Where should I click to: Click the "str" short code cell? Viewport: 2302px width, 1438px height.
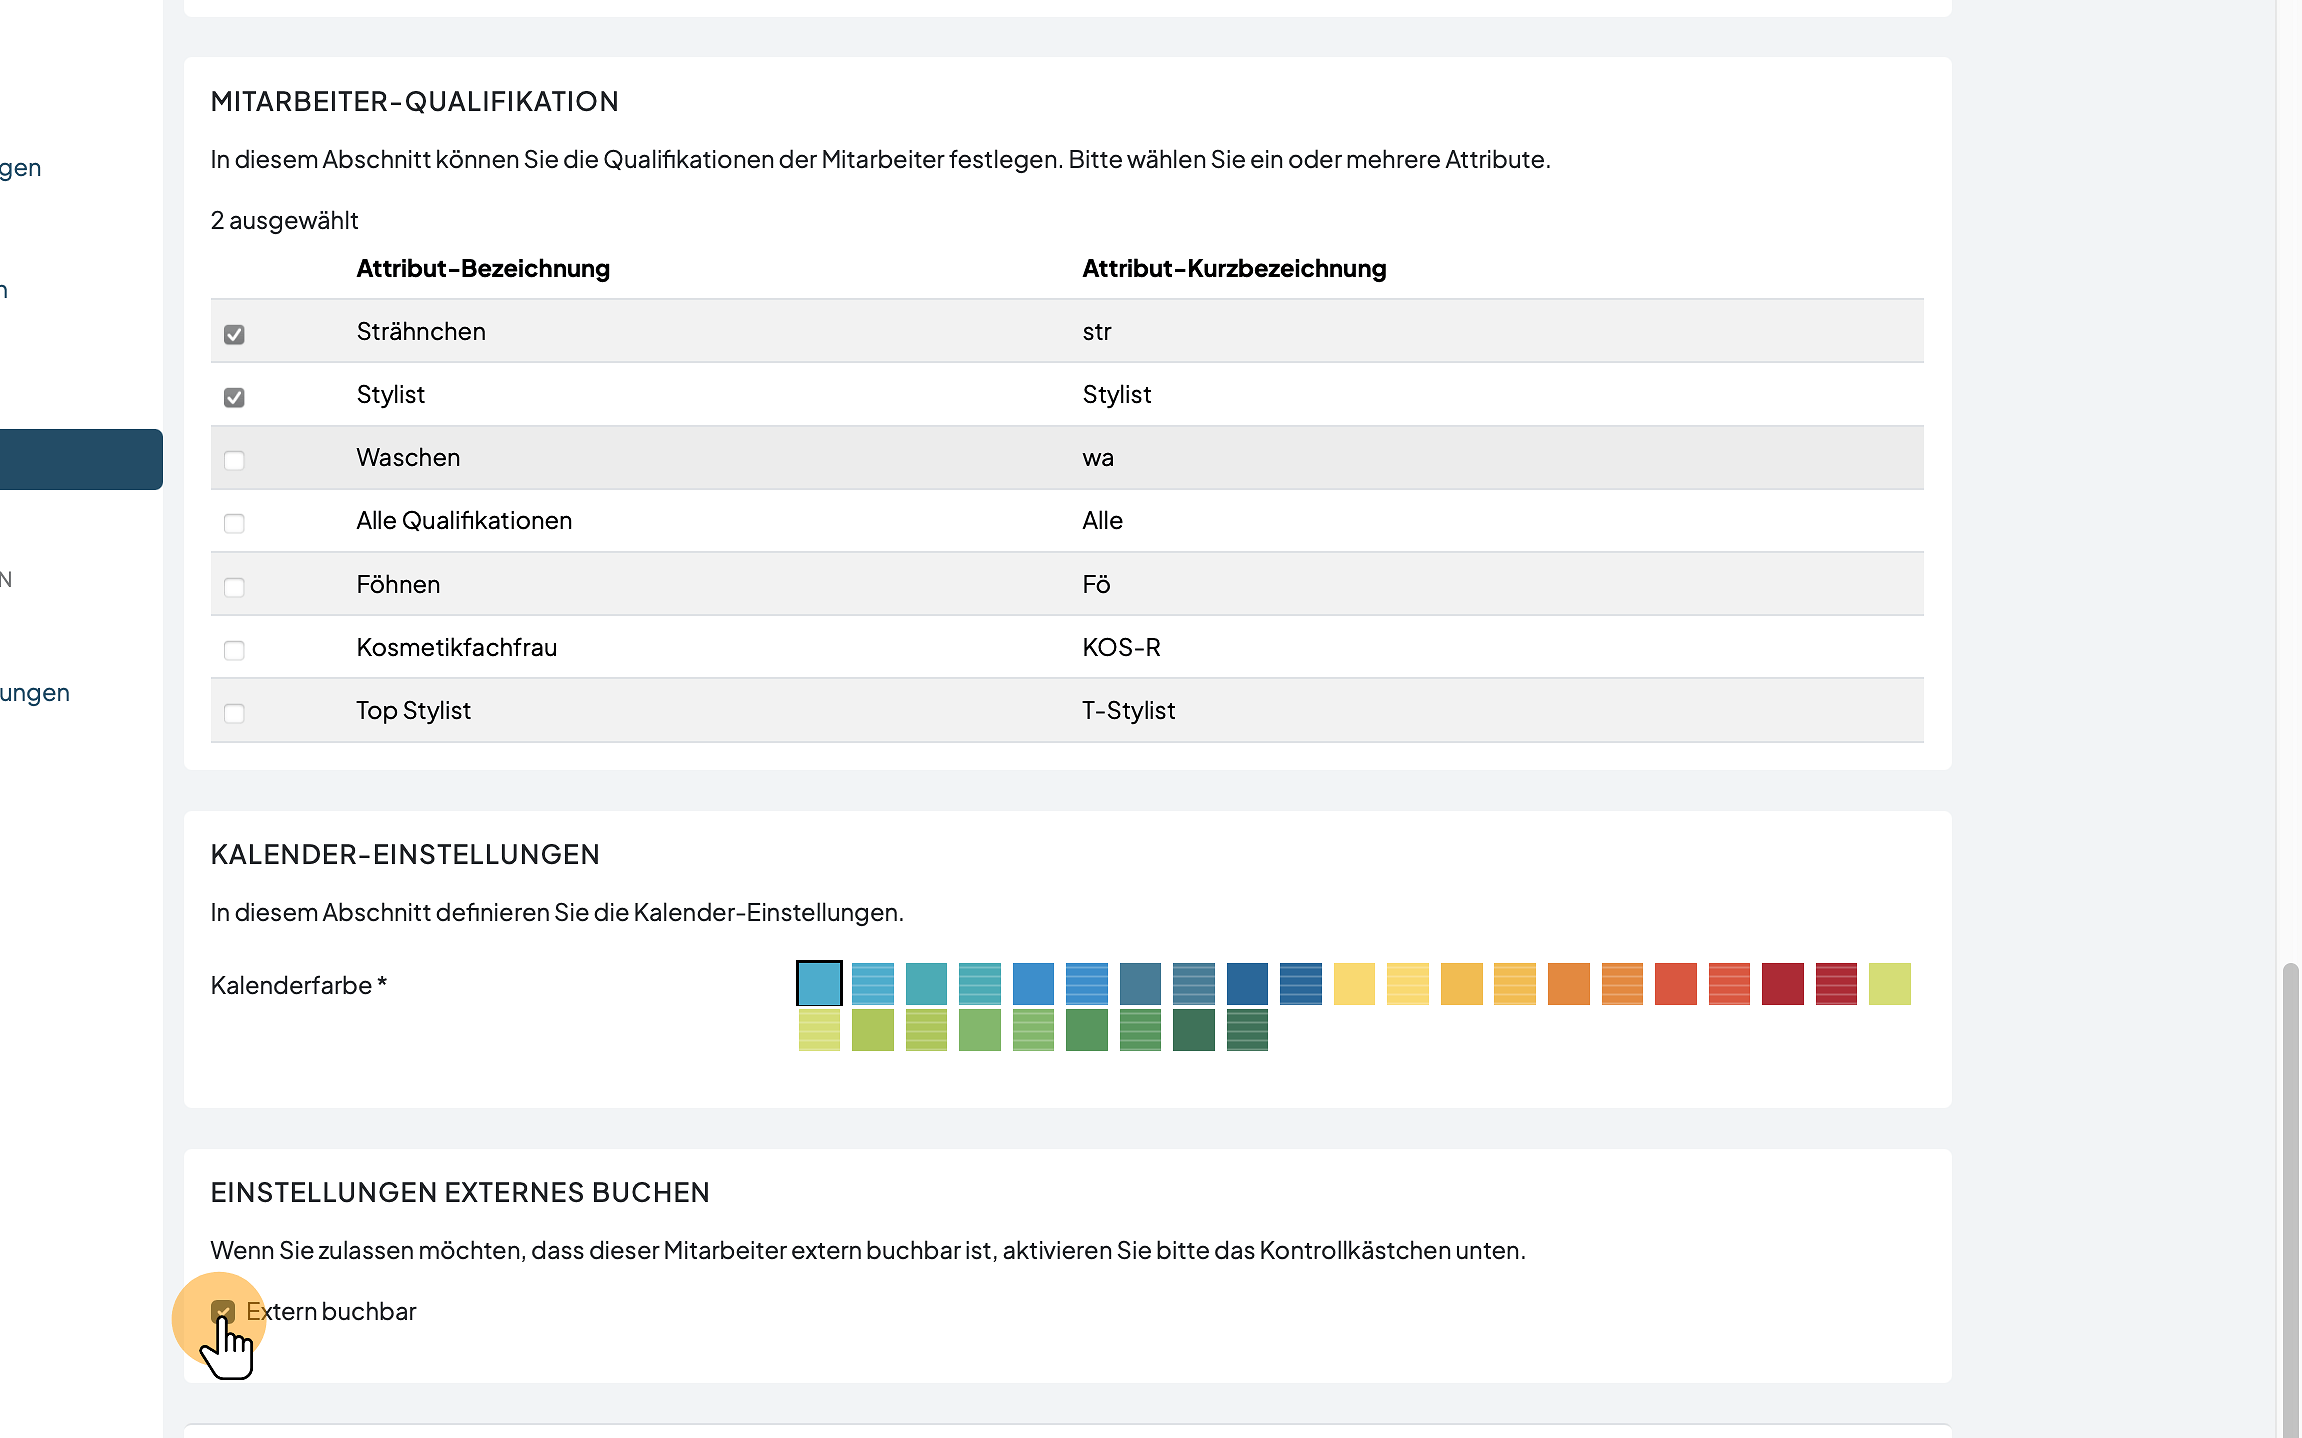(x=1097, y=331)
